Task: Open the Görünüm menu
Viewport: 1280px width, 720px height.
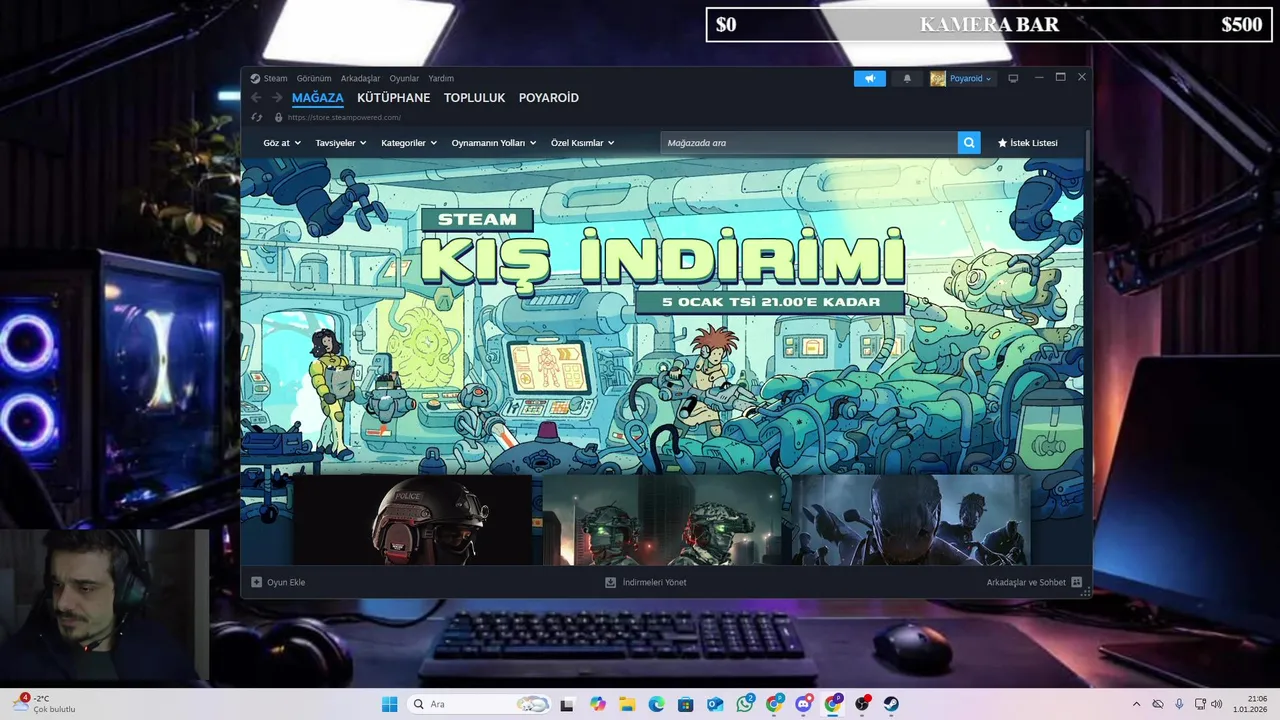Action: [x=314, y=78]
